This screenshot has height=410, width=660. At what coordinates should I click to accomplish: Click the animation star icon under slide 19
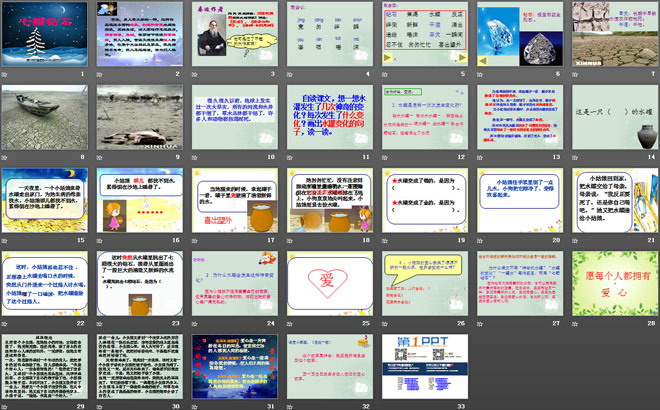pos(385,240)
